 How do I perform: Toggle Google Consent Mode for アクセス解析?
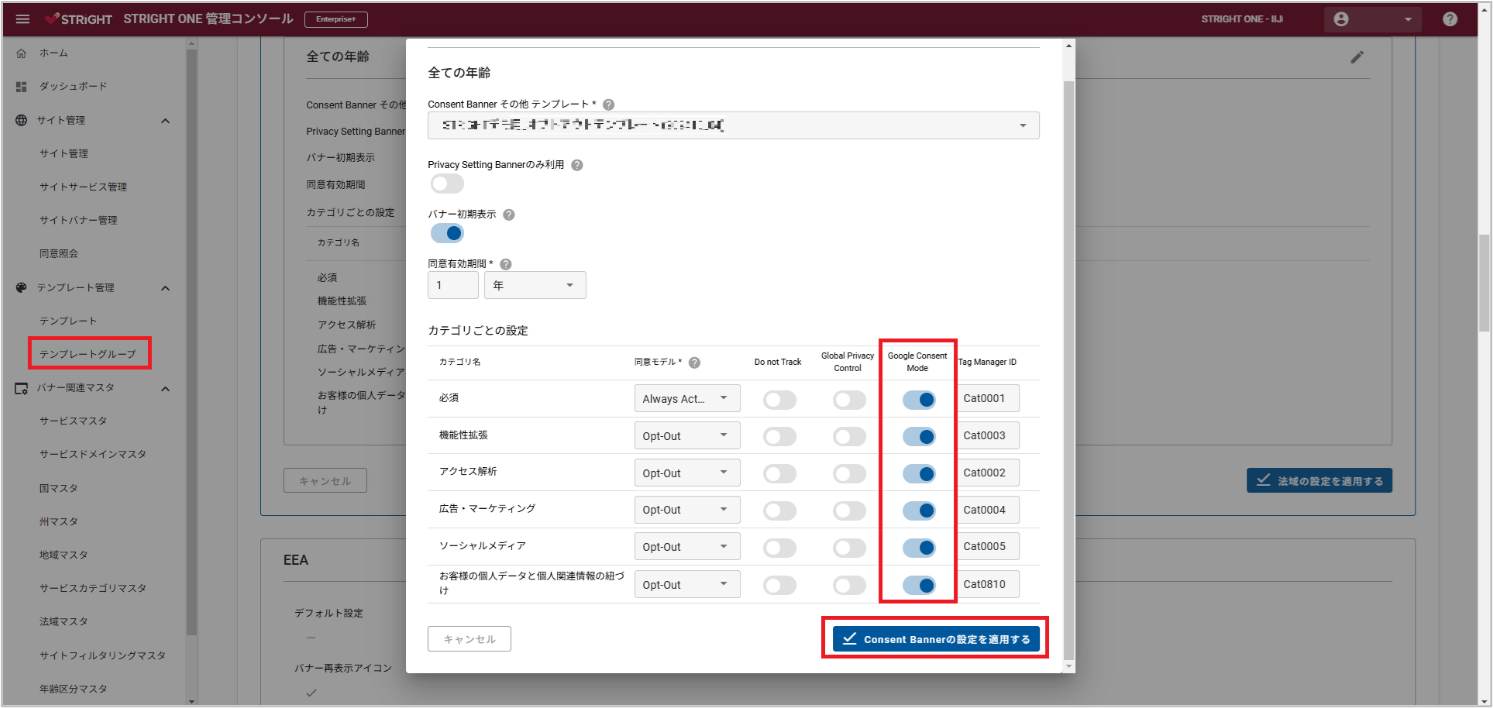[918, 473]
